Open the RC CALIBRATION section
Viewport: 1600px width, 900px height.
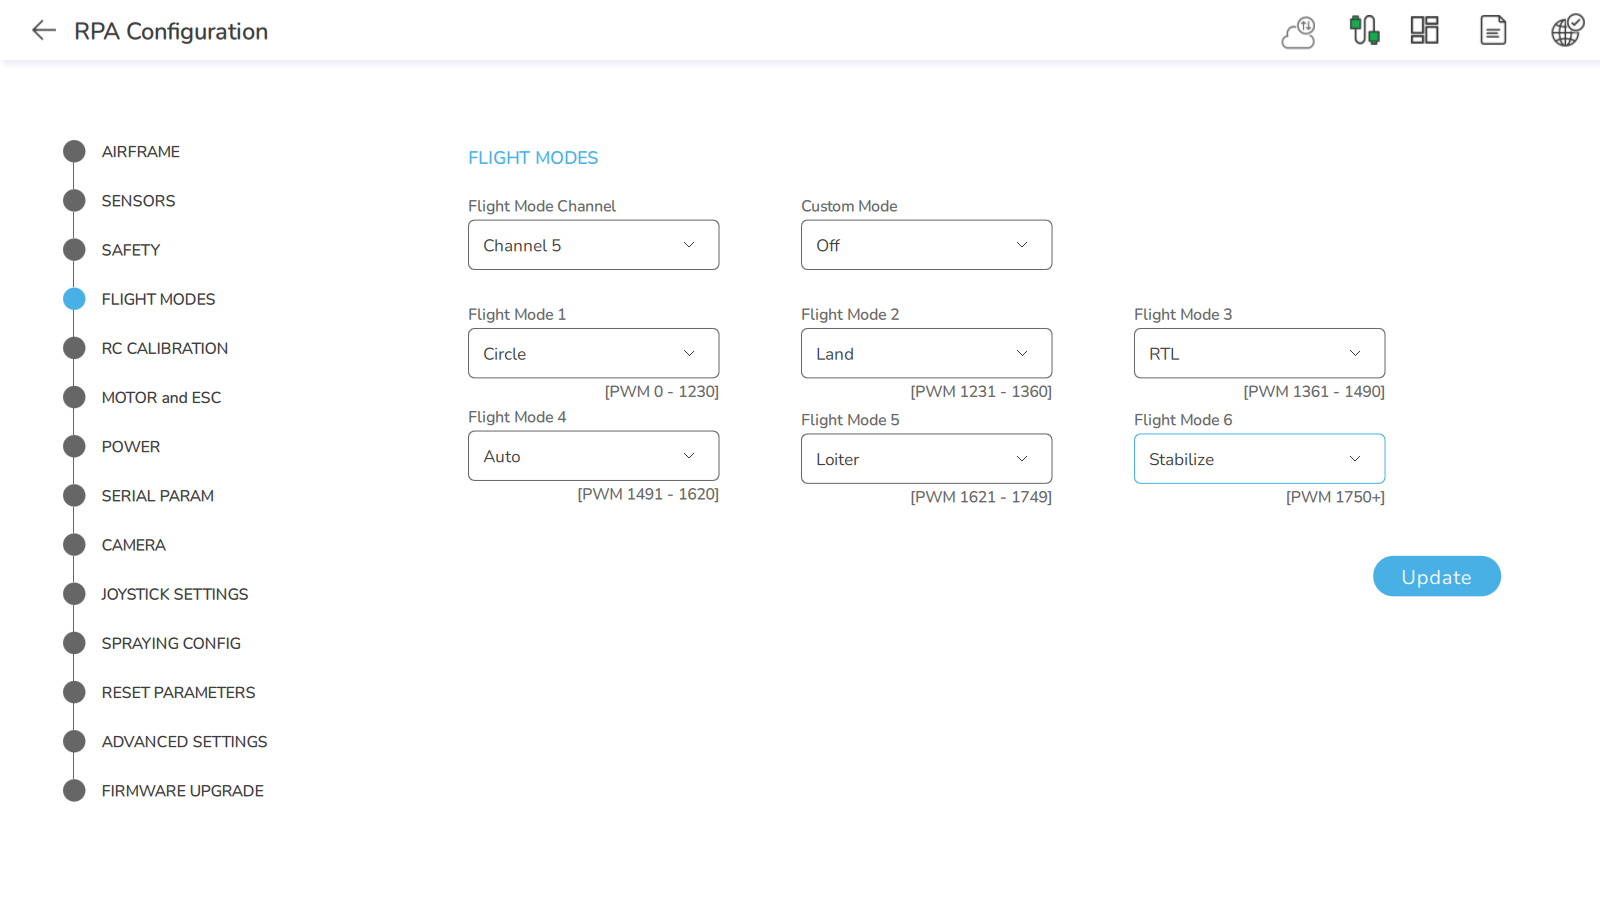tap(164, 348)
